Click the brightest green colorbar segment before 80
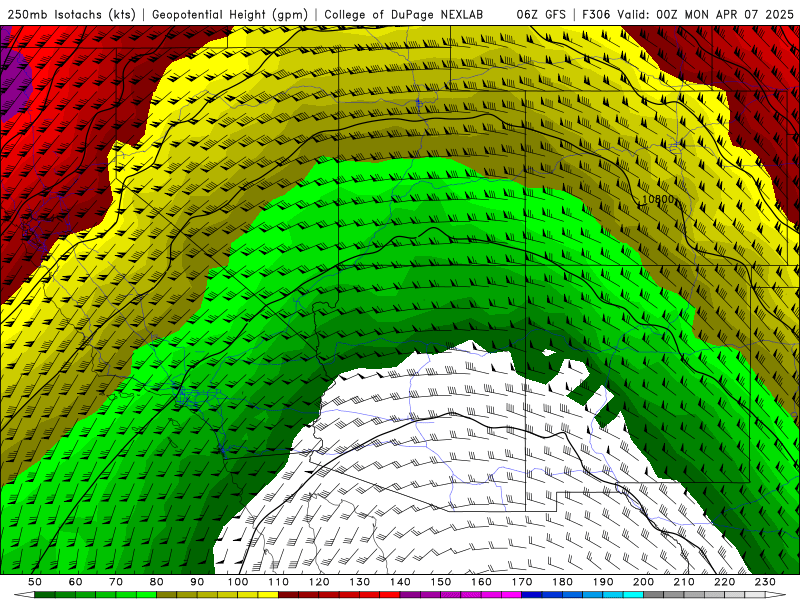 pyautogui.click(x=146, y=595)
